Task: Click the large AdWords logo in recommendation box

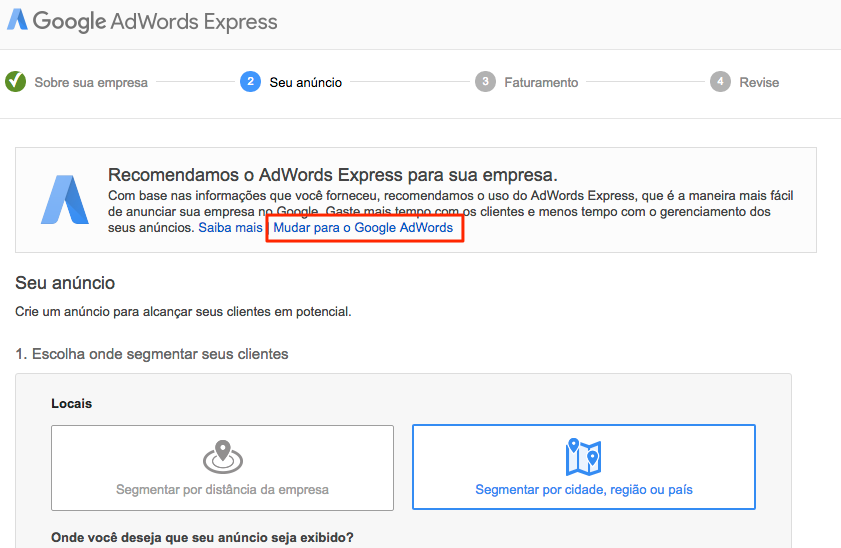Action: coord(65,199)
